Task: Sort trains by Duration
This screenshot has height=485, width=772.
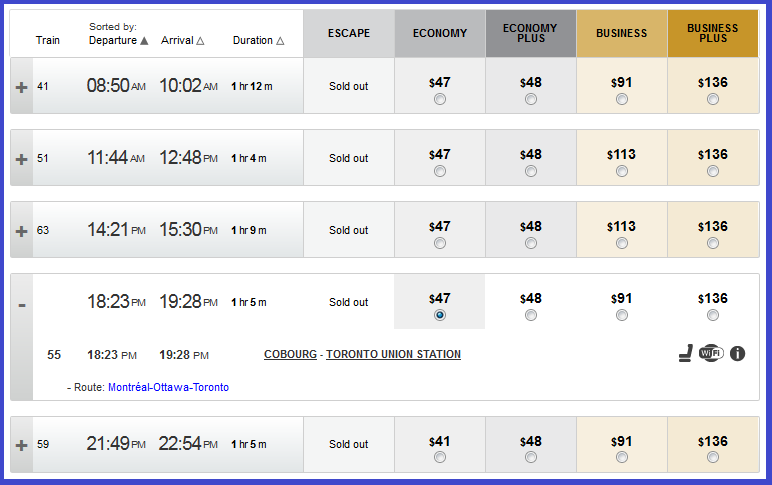Action: pyautogui.click(x=258, y=40)
